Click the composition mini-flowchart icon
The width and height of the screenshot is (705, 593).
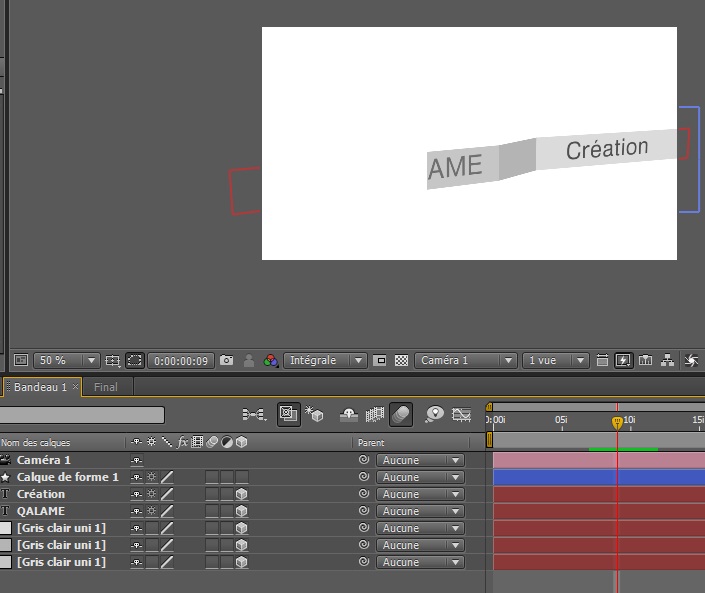pyautogui.click(x=254, y=413)
